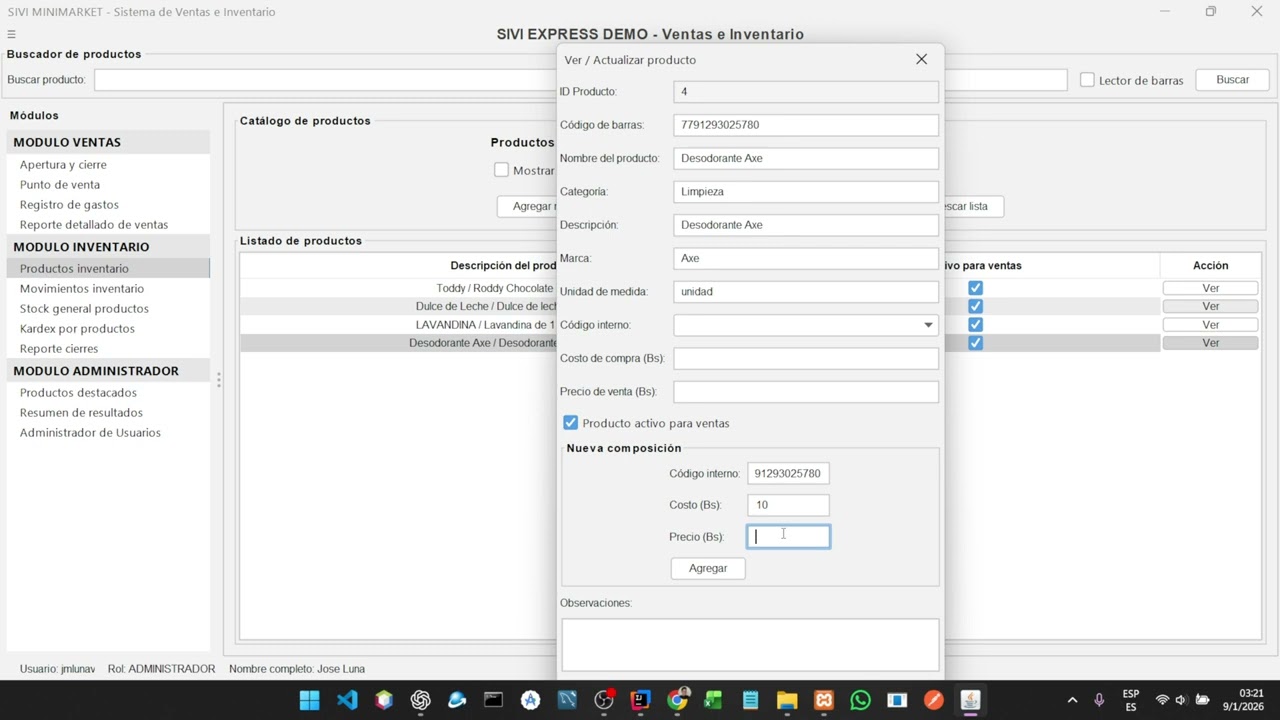The width and height of the screenshot is (1280, 720).
Task: Click the Nombre del producto field
Action: click(x=806, y=158)
